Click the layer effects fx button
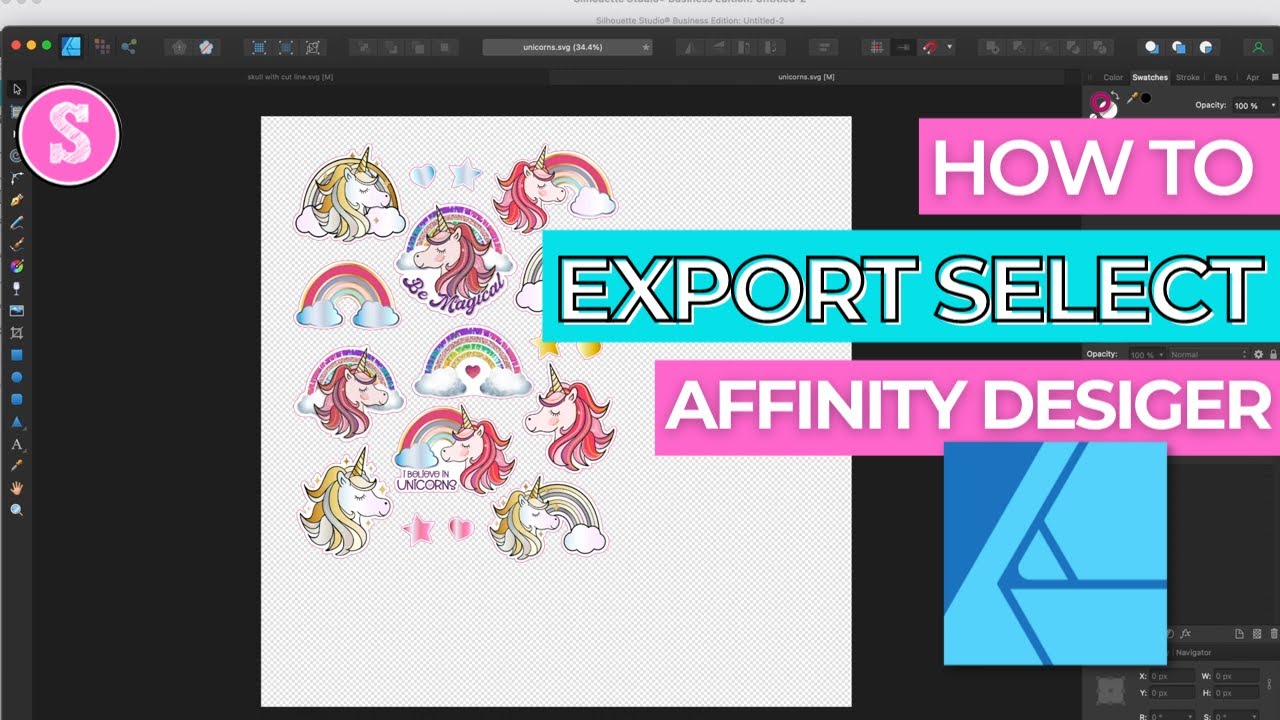 [x=1186, y=633]
